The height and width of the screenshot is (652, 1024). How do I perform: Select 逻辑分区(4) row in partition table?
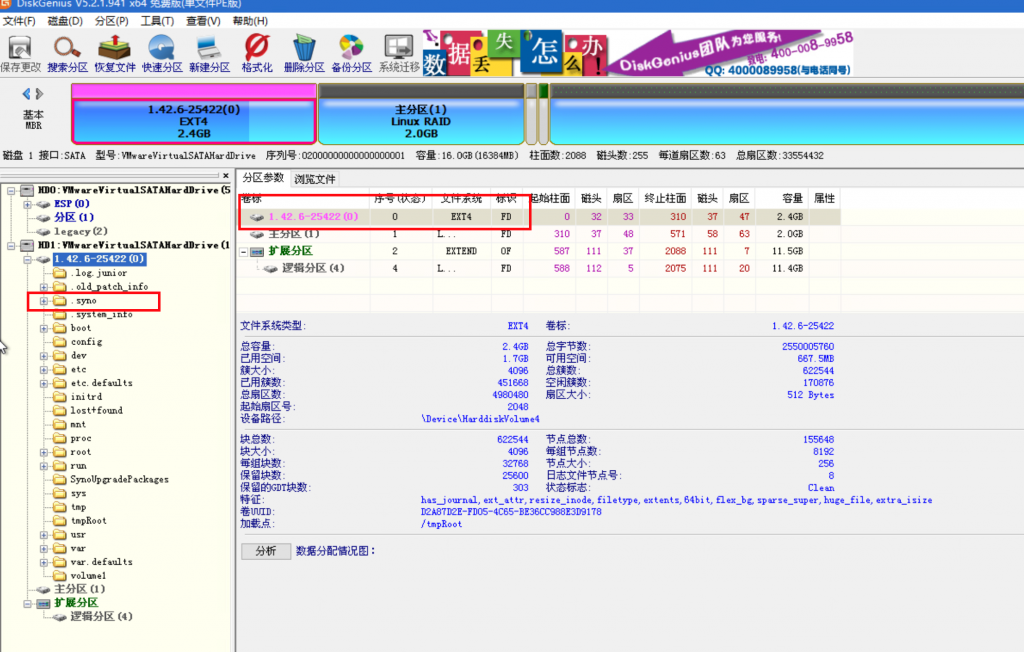[540, 269]
